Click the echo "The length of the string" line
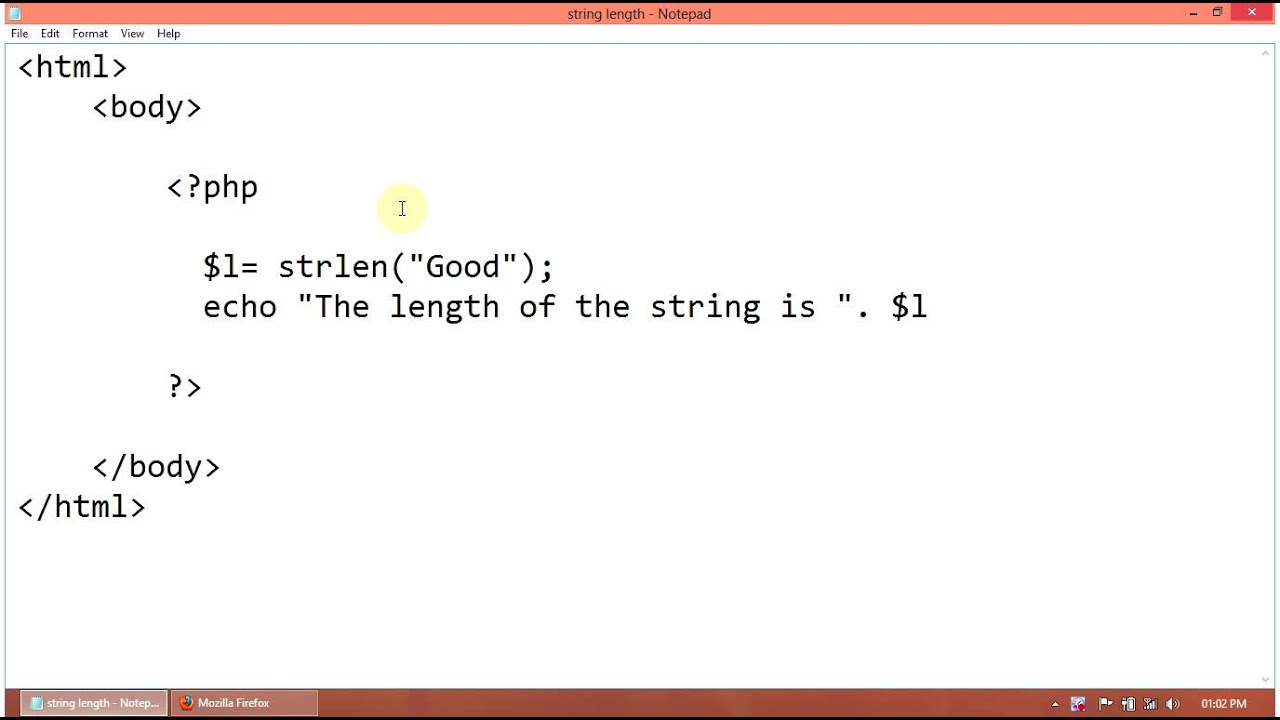The image size is (1280, 720). pyautogui.click(x=565, y=307)
